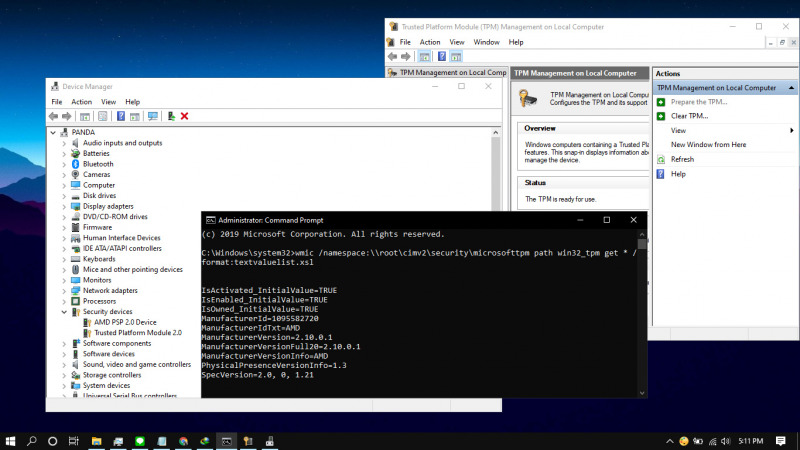The width and height of the screenshot is (800, 450).
Task: Switch to Command Prompt taskbar icon
Action: point(227,441)
